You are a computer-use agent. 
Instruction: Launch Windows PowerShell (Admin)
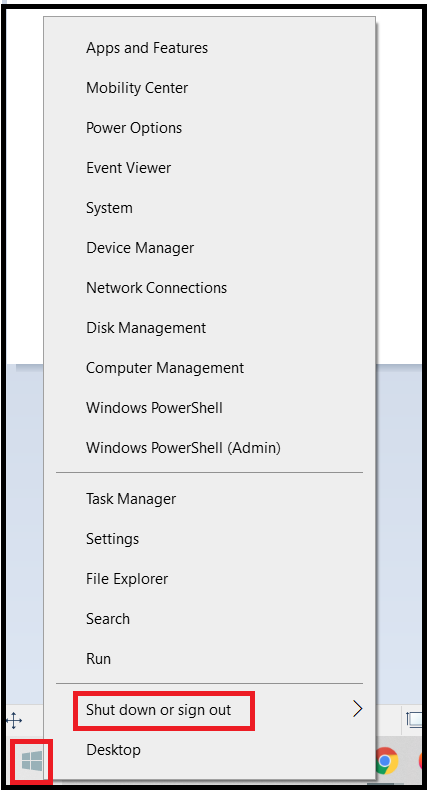pos(183,448)
